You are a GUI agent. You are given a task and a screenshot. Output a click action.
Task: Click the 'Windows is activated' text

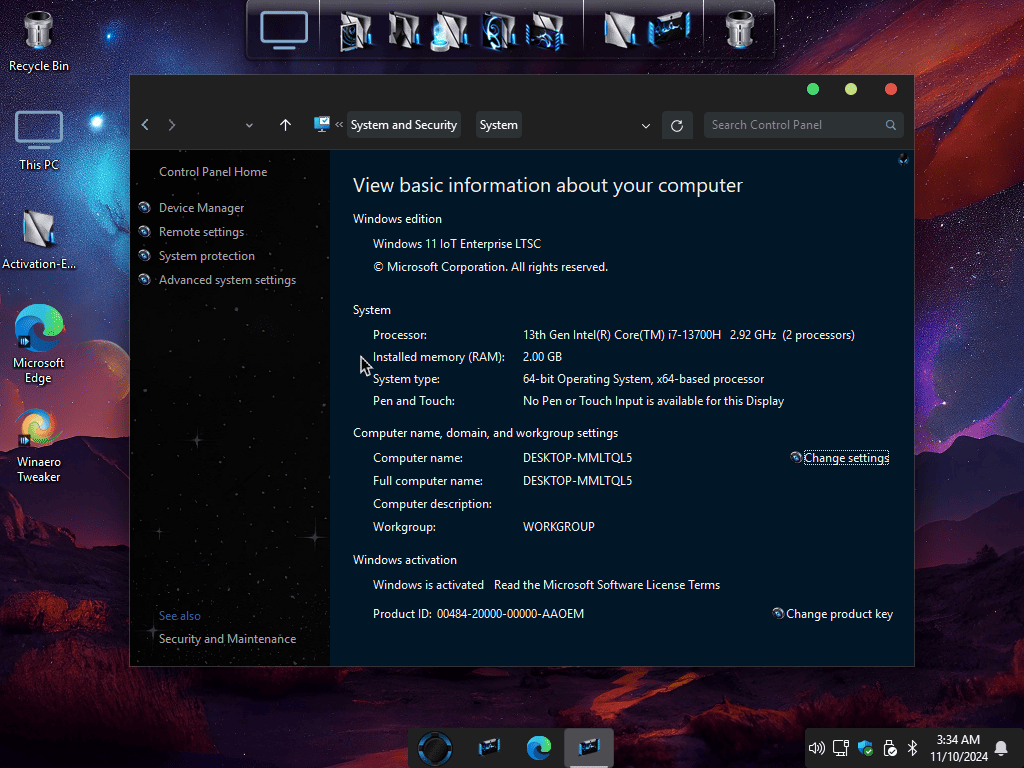click(428, 585)
